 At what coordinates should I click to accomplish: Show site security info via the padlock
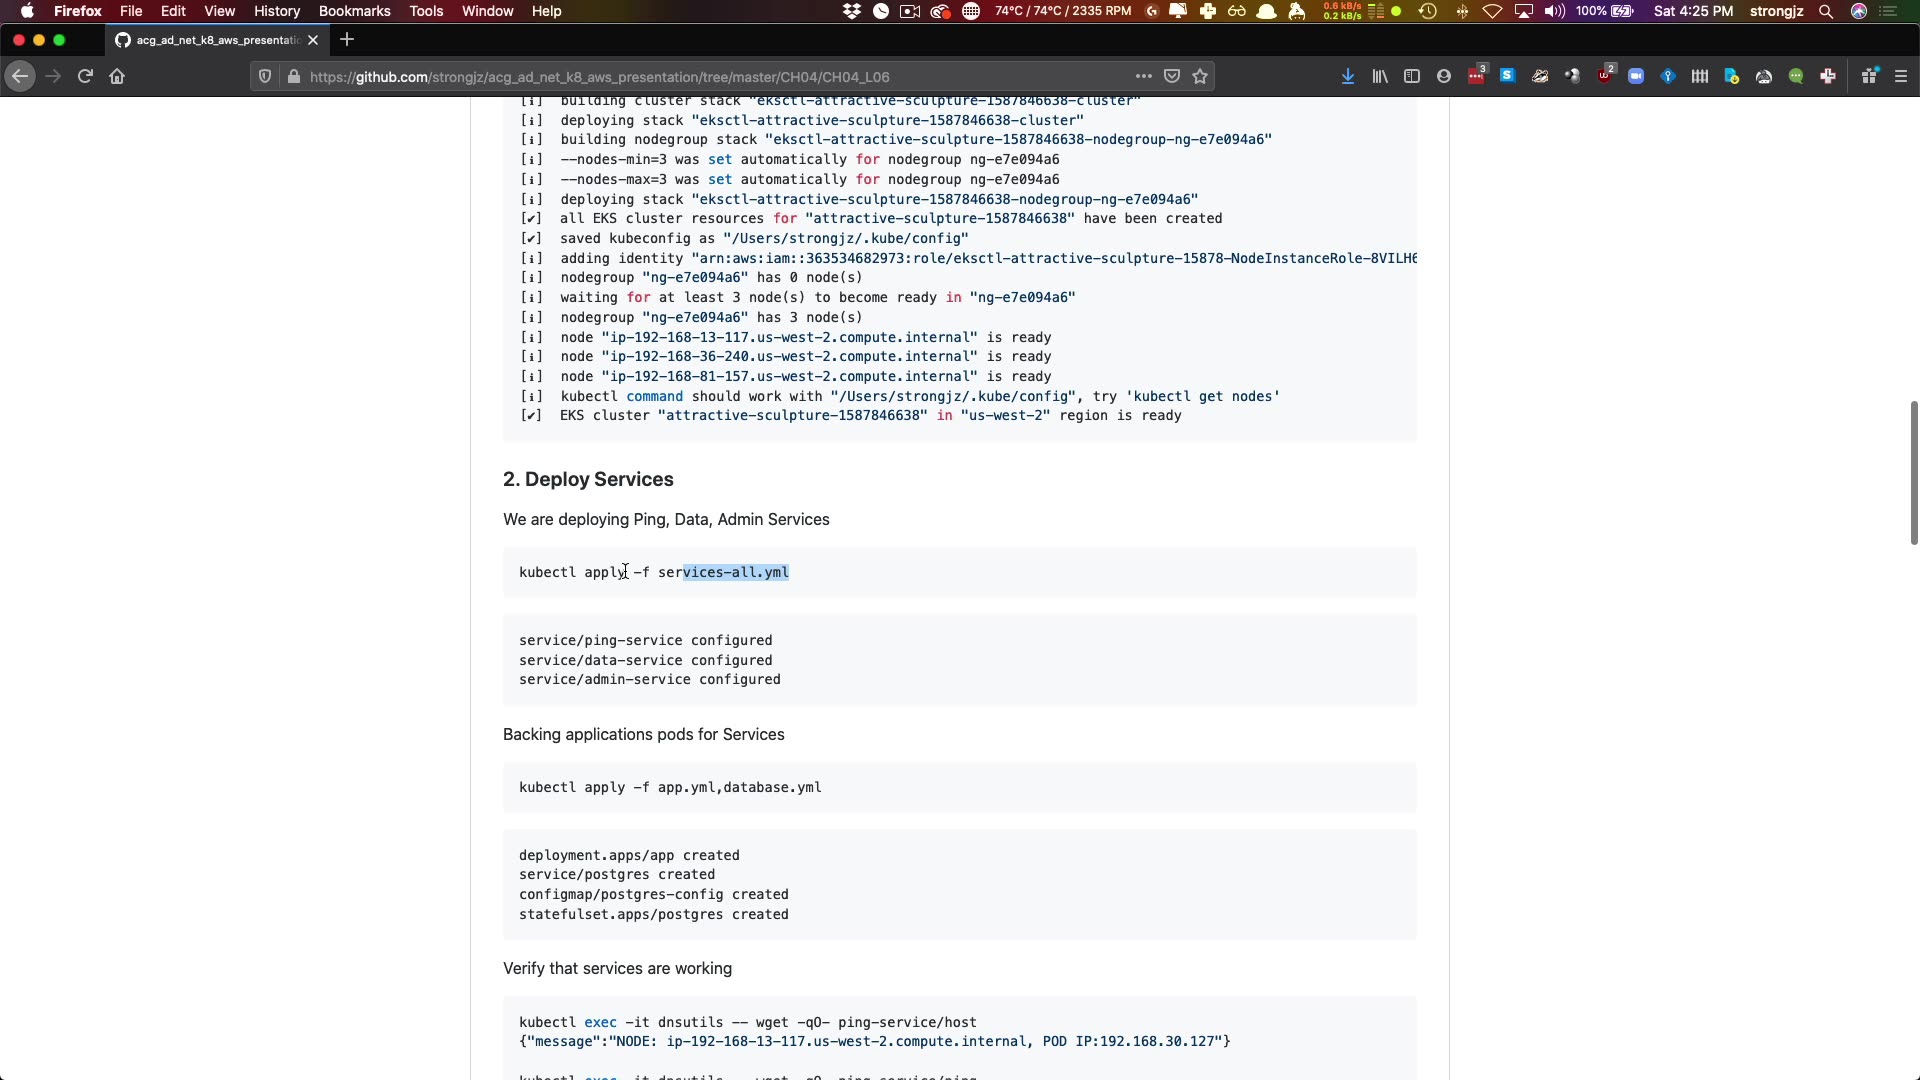(293, 76)
